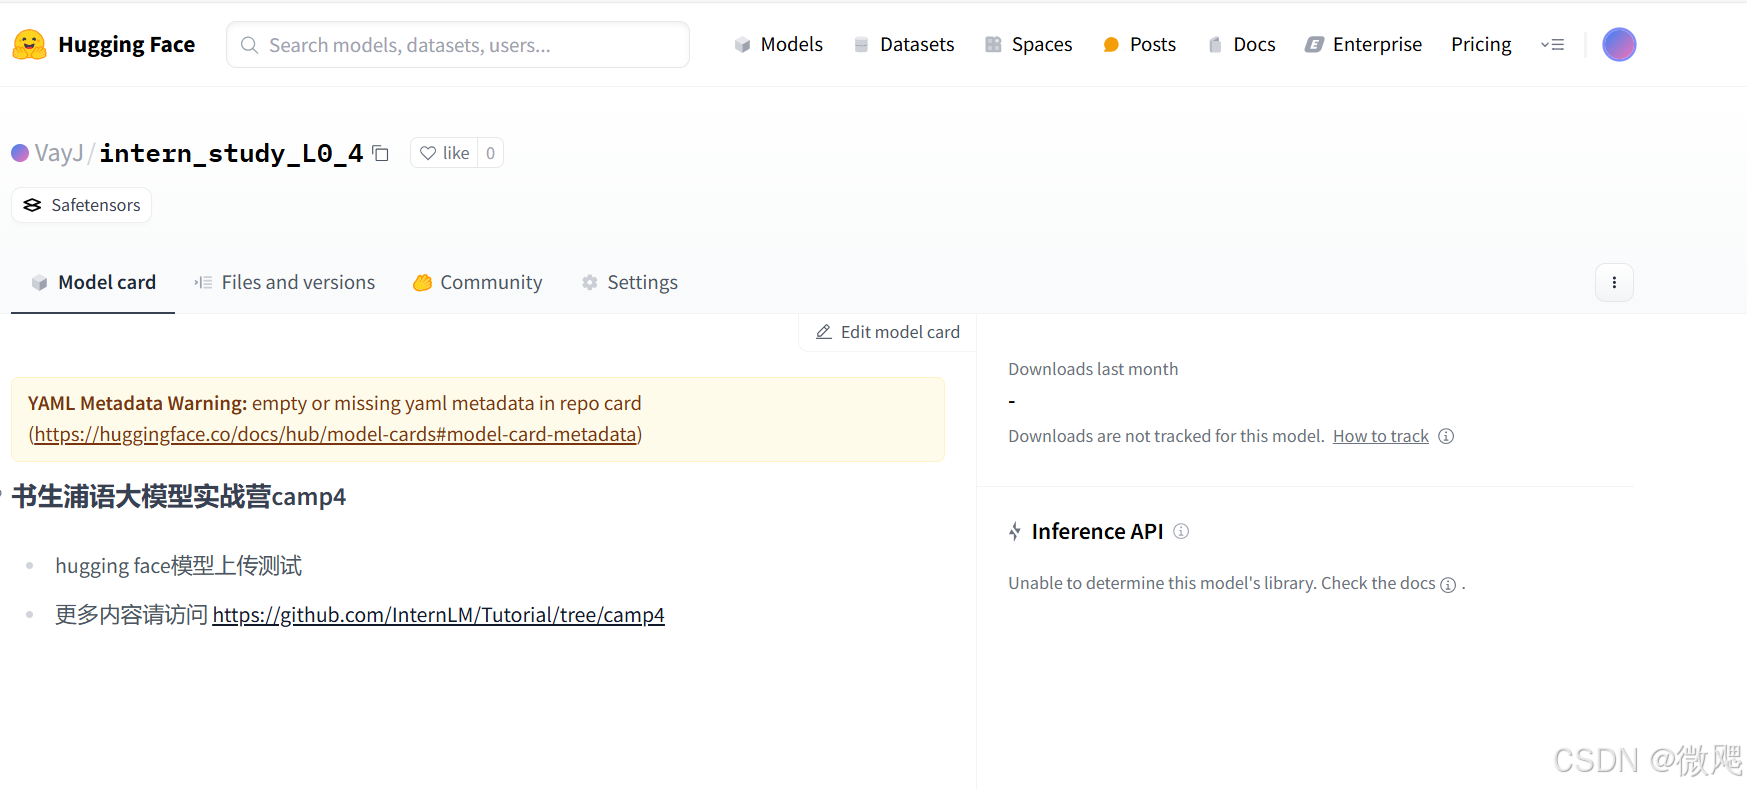1747x790 pixels.
Task: Click the Models cube icon in the navbar
Action: (x=742, y=45)
